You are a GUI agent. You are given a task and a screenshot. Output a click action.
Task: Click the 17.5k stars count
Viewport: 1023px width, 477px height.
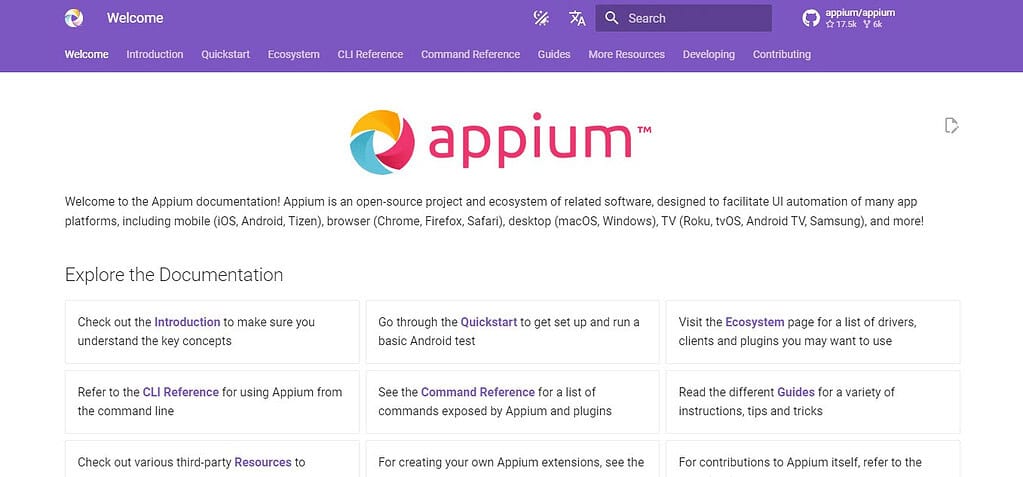coord(842,24)
